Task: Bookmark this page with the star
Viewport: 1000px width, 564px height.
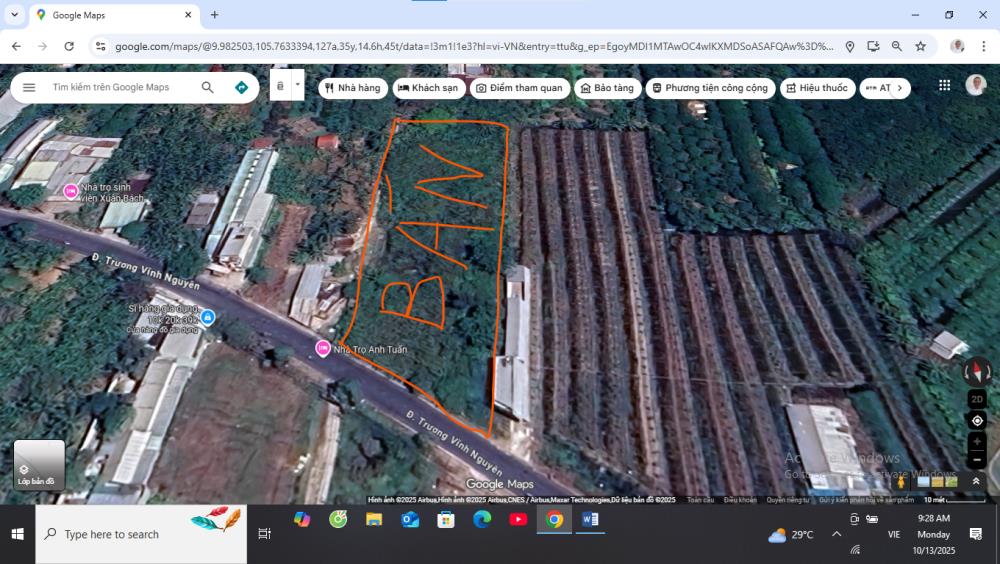Action: point(920,46)
